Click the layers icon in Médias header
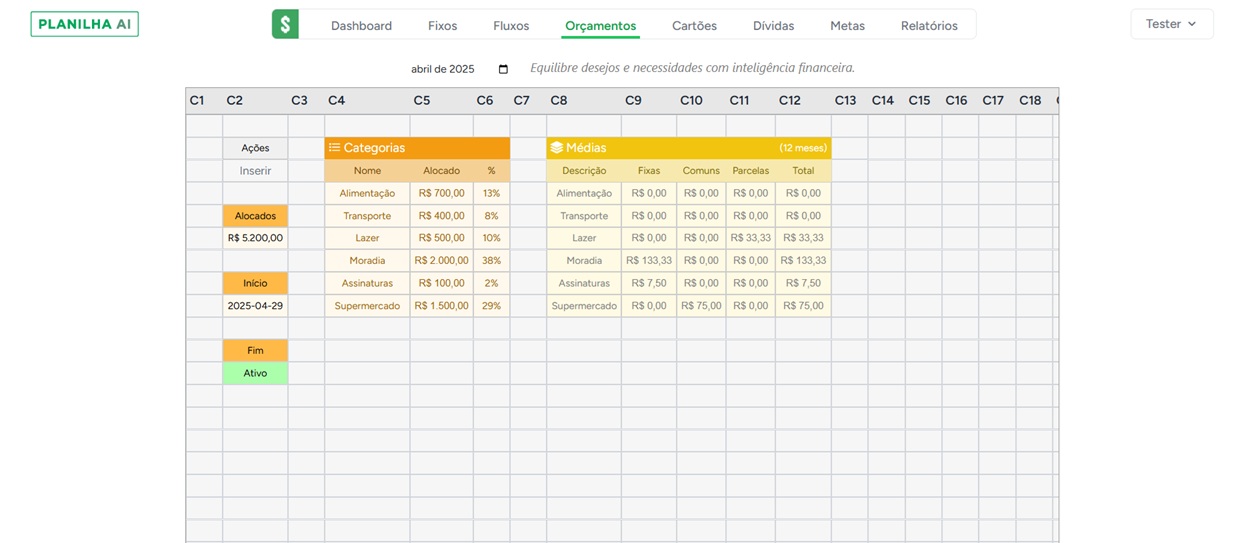The image size is (1246, 543). point(556,147)
